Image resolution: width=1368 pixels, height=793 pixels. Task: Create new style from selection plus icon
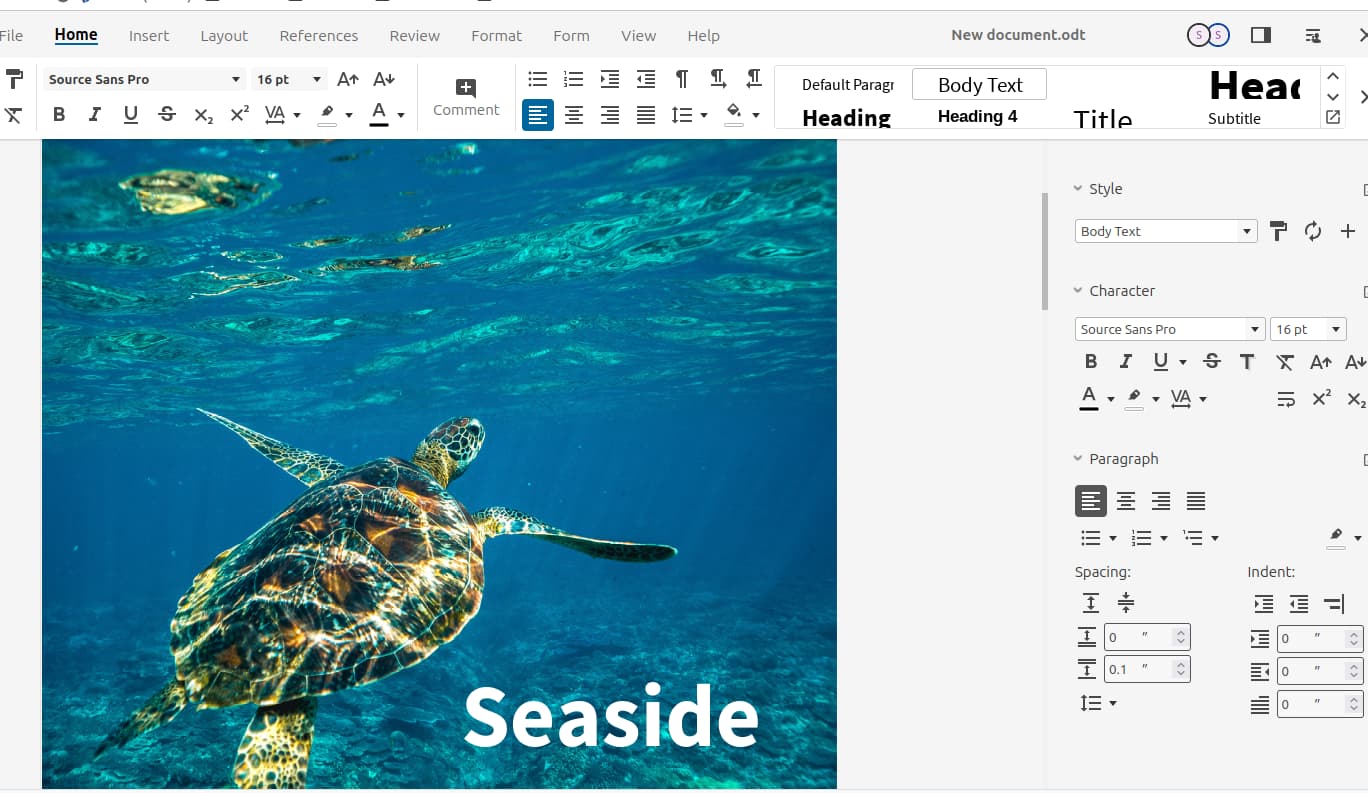click(x=1348, y=231)
